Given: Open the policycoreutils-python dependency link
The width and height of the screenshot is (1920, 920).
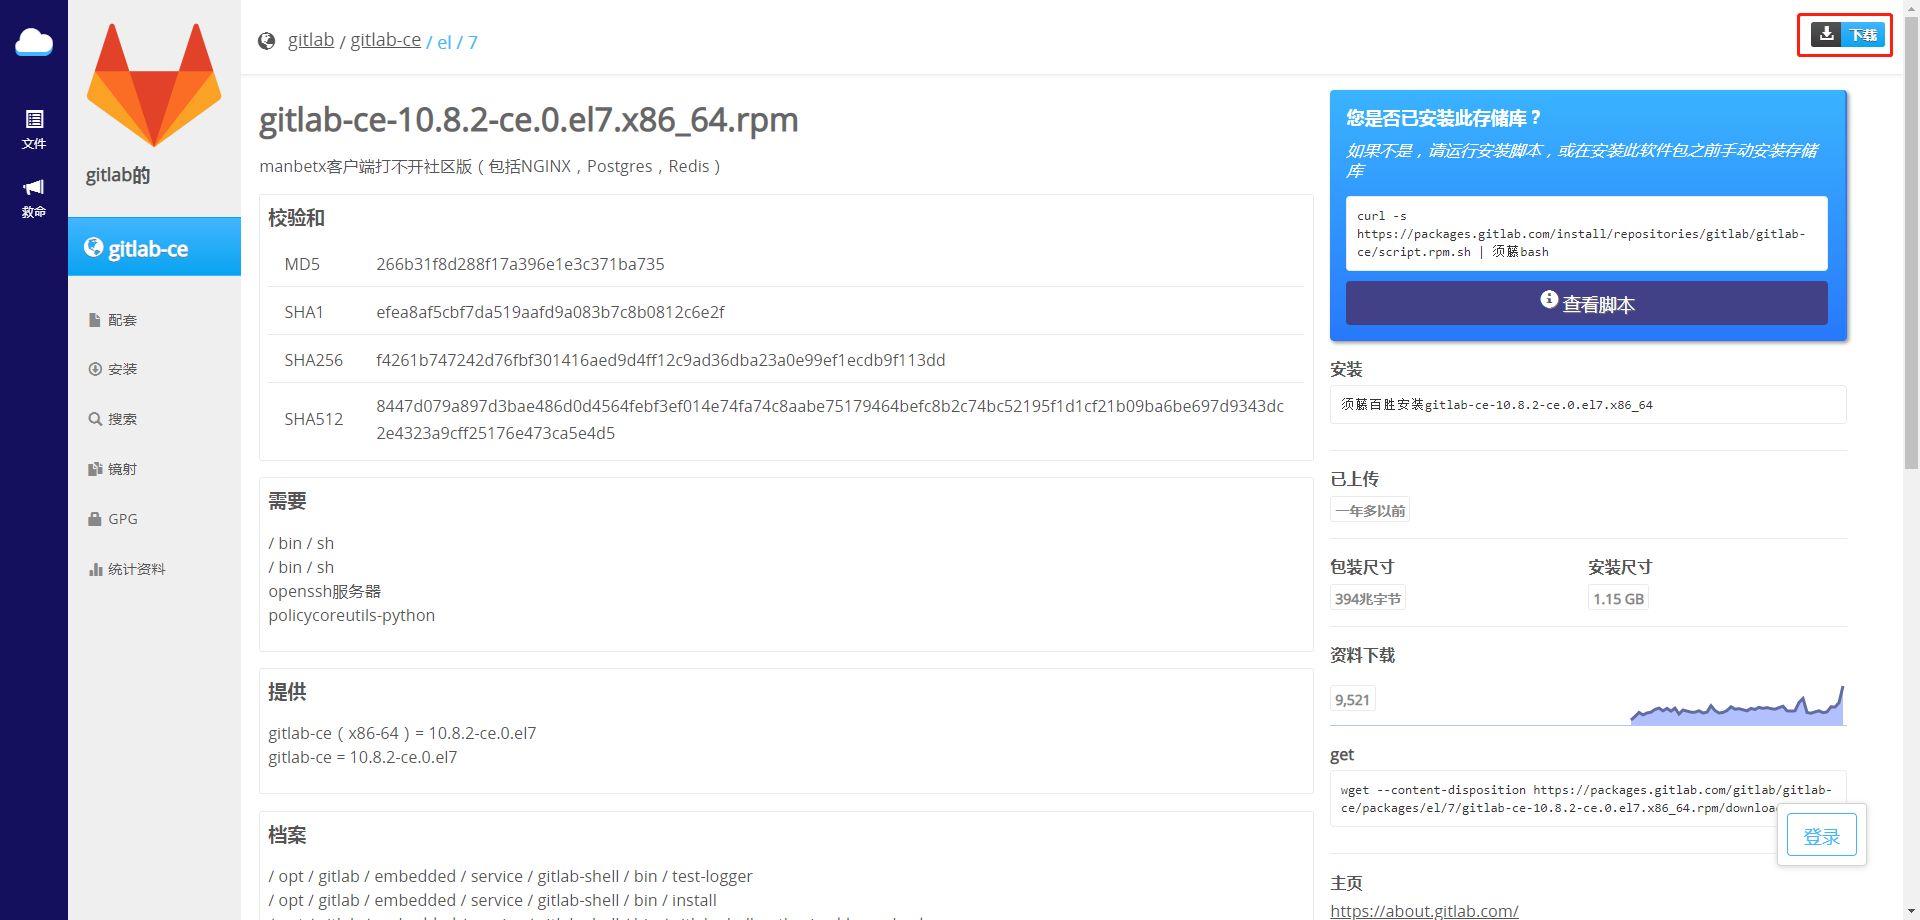Looking at the screenshot, I should pos(351,615).
